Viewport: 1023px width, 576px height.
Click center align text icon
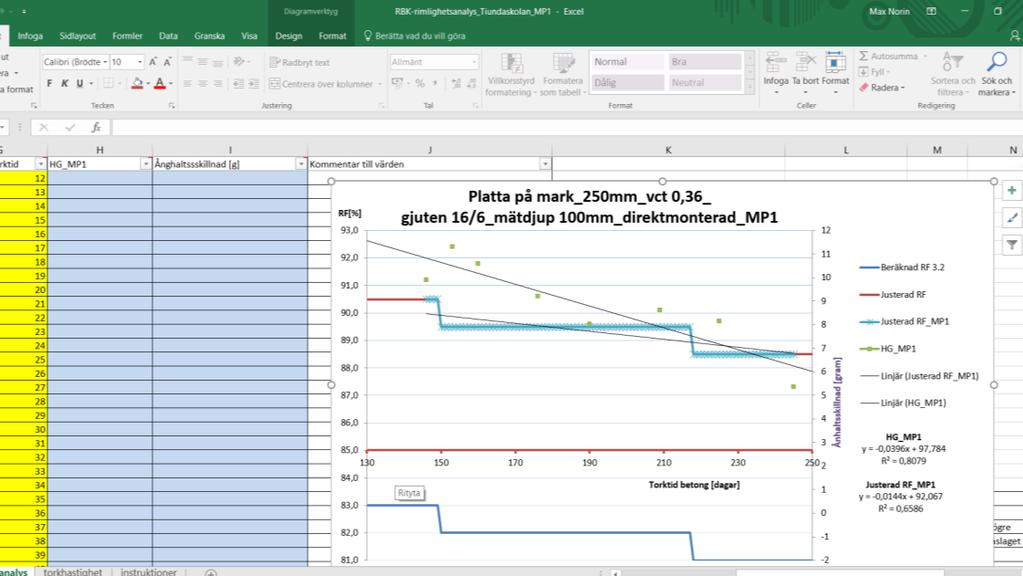click(x=203, y=83)
